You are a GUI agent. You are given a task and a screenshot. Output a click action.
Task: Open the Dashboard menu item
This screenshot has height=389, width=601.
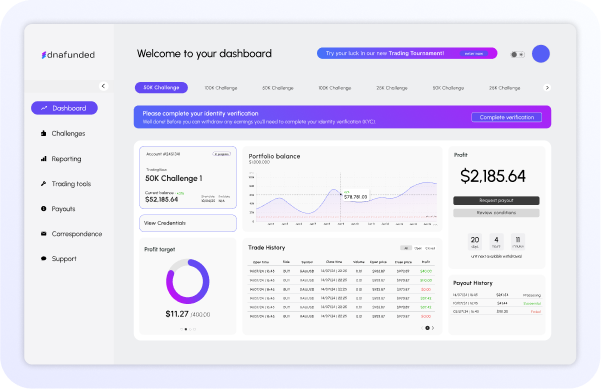tap(64, 108)
